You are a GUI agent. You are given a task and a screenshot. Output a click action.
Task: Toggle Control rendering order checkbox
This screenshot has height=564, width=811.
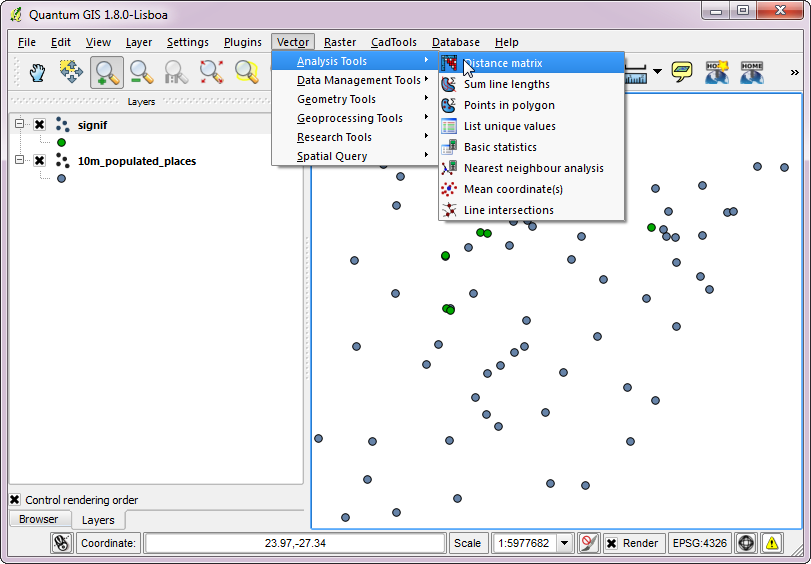14,500
